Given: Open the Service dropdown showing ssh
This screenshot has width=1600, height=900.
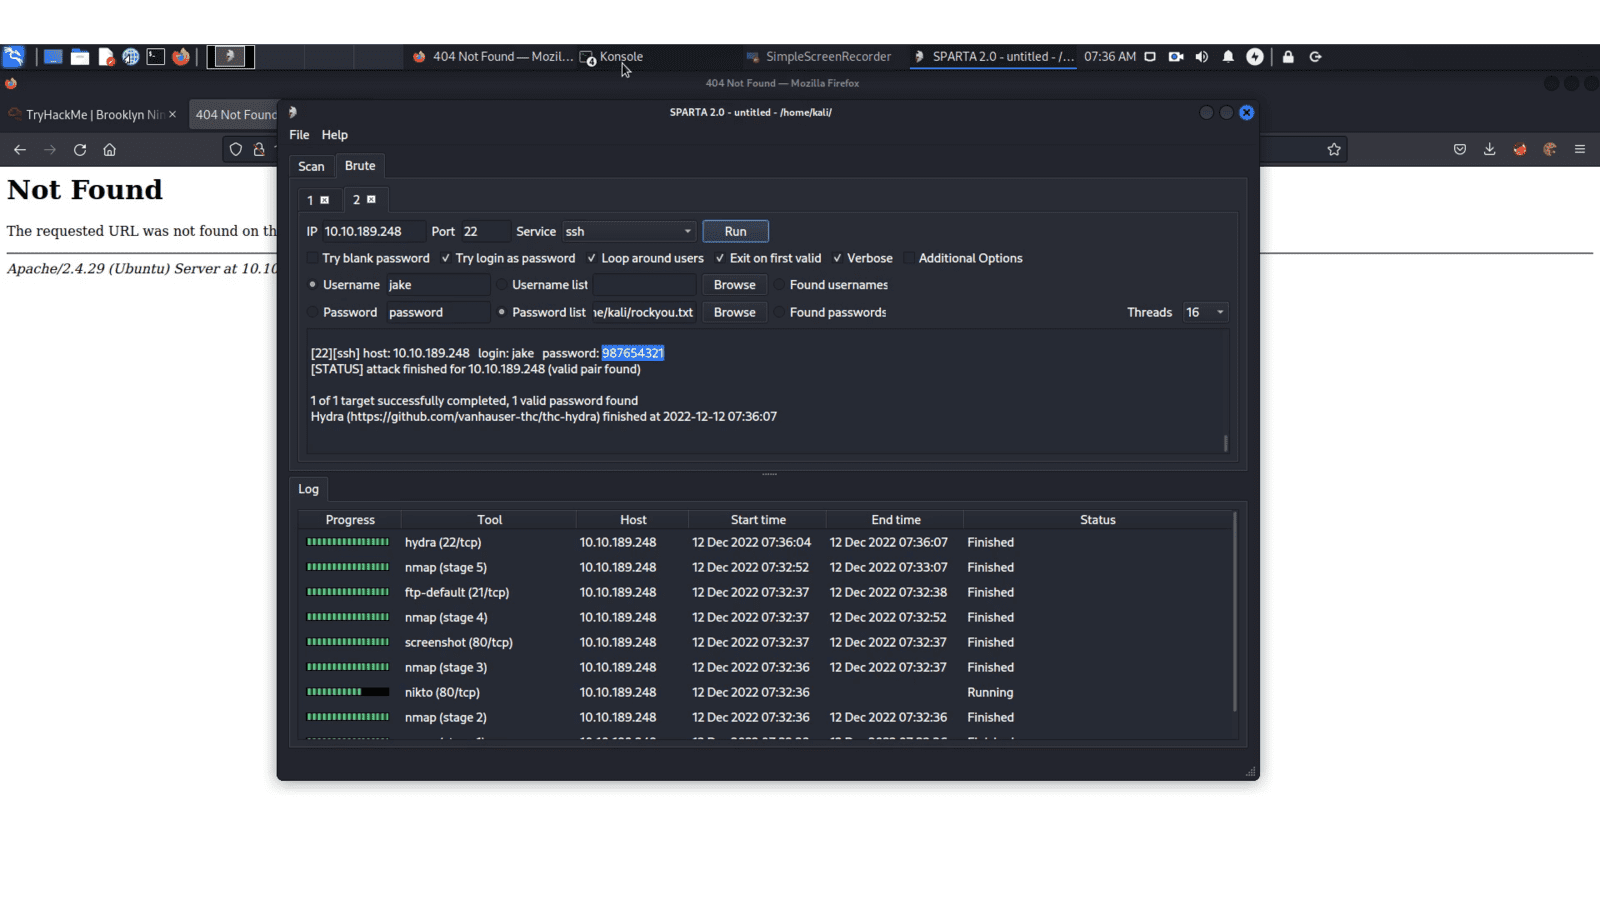Looking at the screenshot, I should [x=629, y=231].
